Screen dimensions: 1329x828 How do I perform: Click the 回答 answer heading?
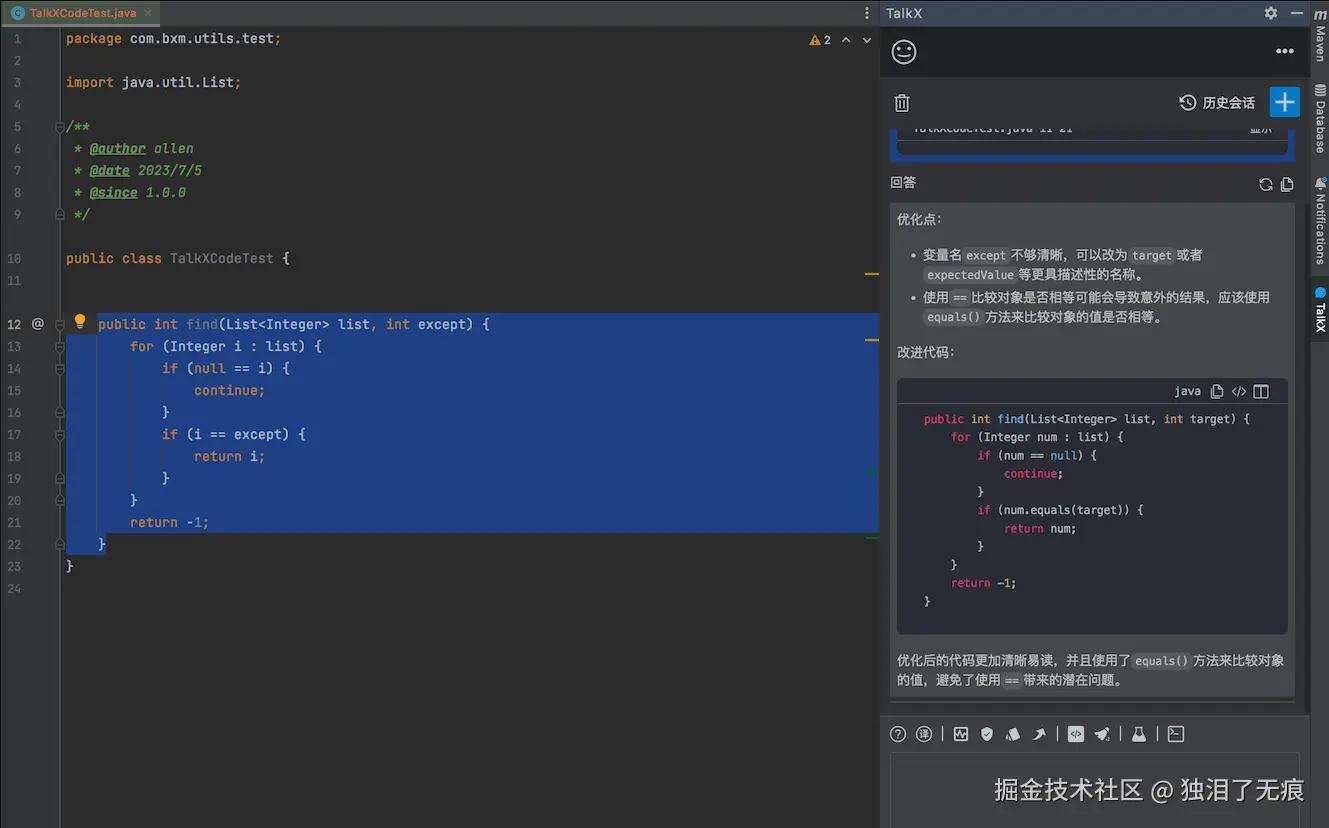click(x=903, y=183)
